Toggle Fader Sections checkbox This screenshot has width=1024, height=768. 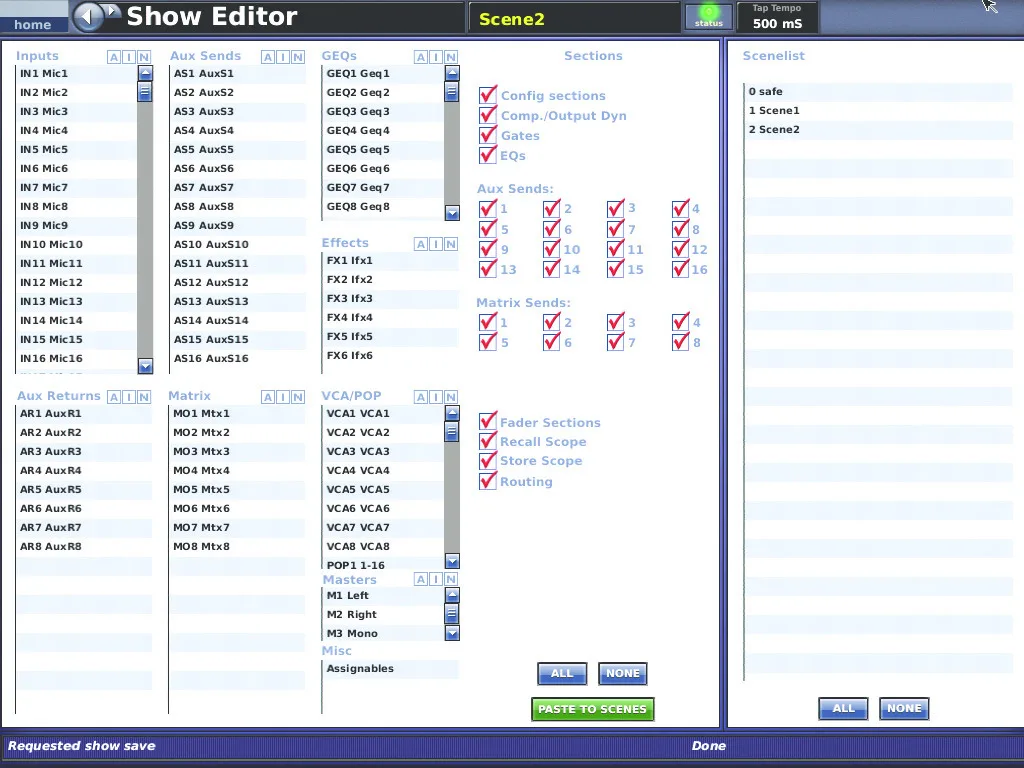(487, 422)
